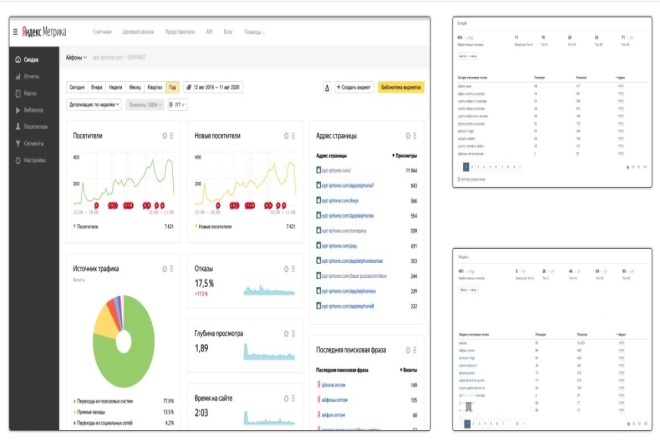Screen dimensions: 660x440
Task: Click the Библиотека виджетов yellow button
Action: 401,87
